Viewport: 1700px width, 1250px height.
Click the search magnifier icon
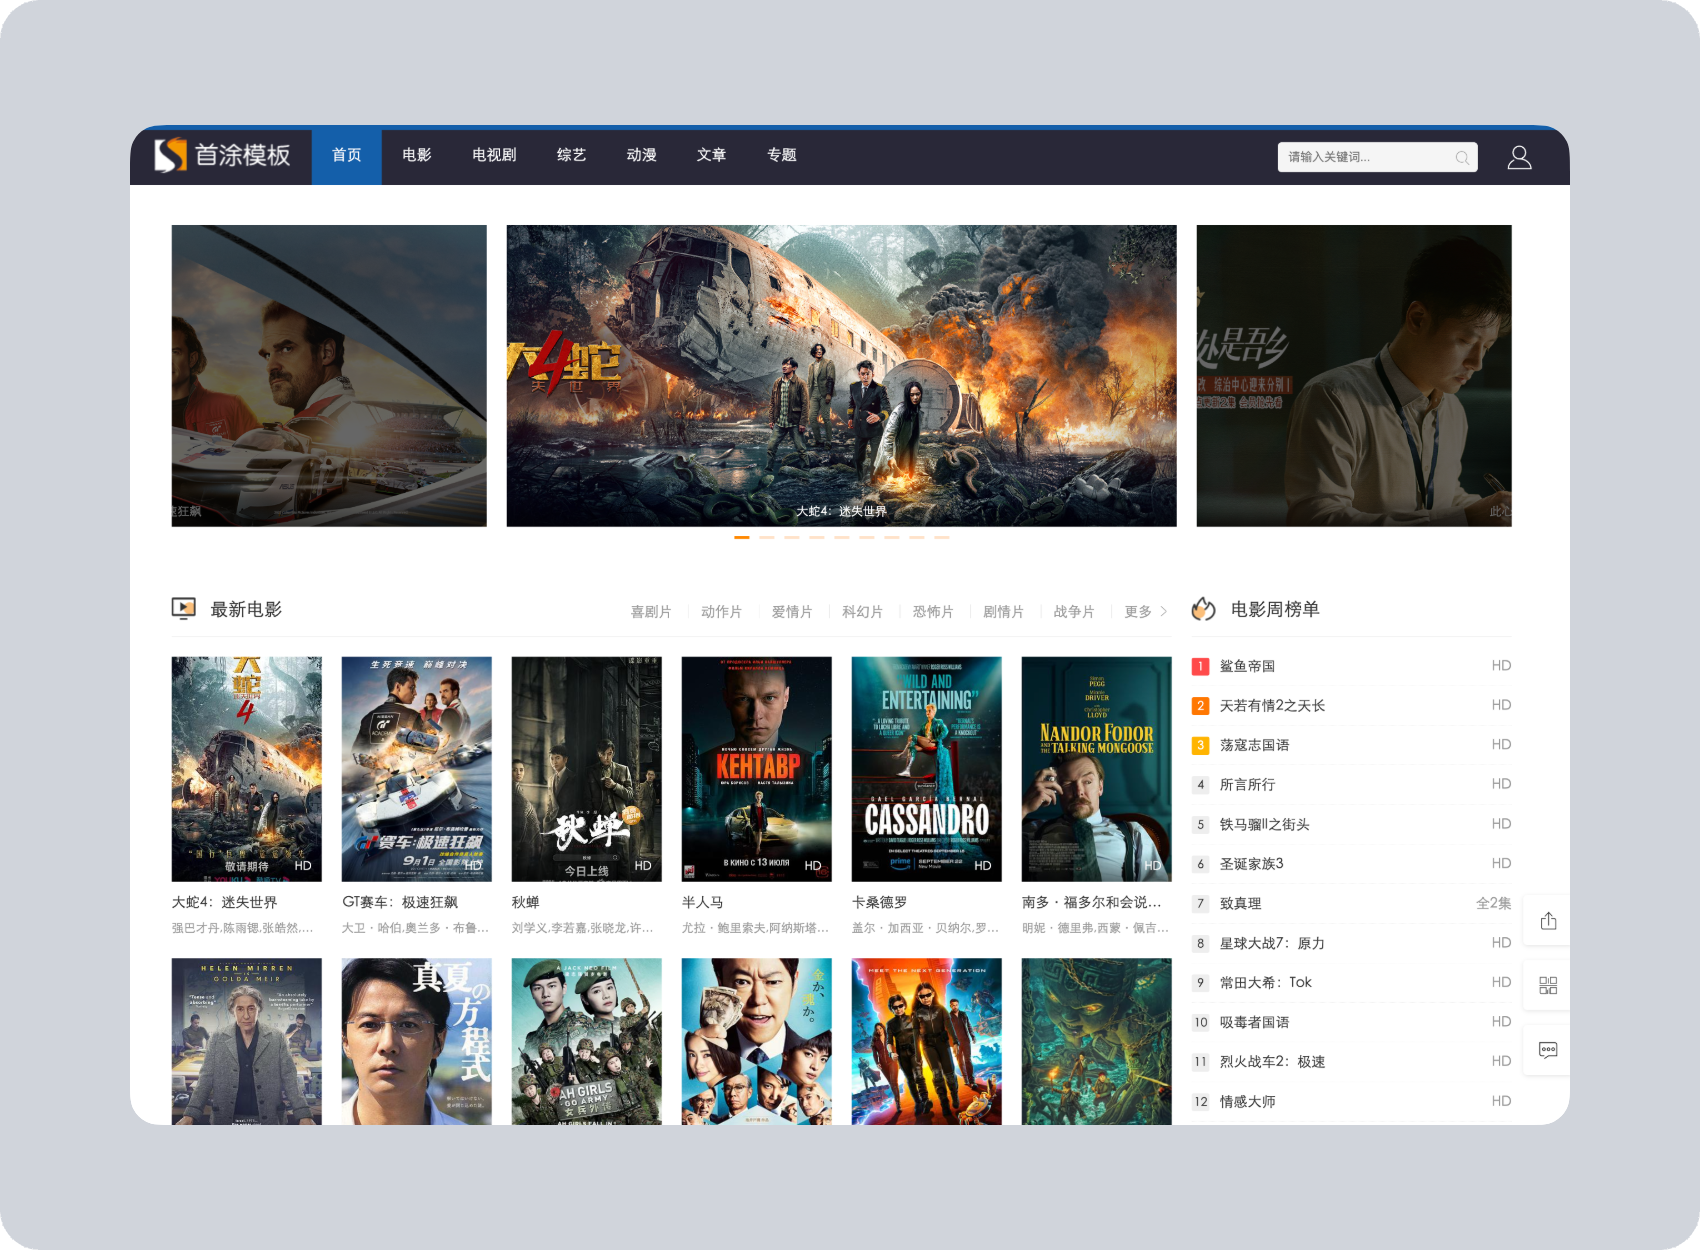[x=1462, y=157]
